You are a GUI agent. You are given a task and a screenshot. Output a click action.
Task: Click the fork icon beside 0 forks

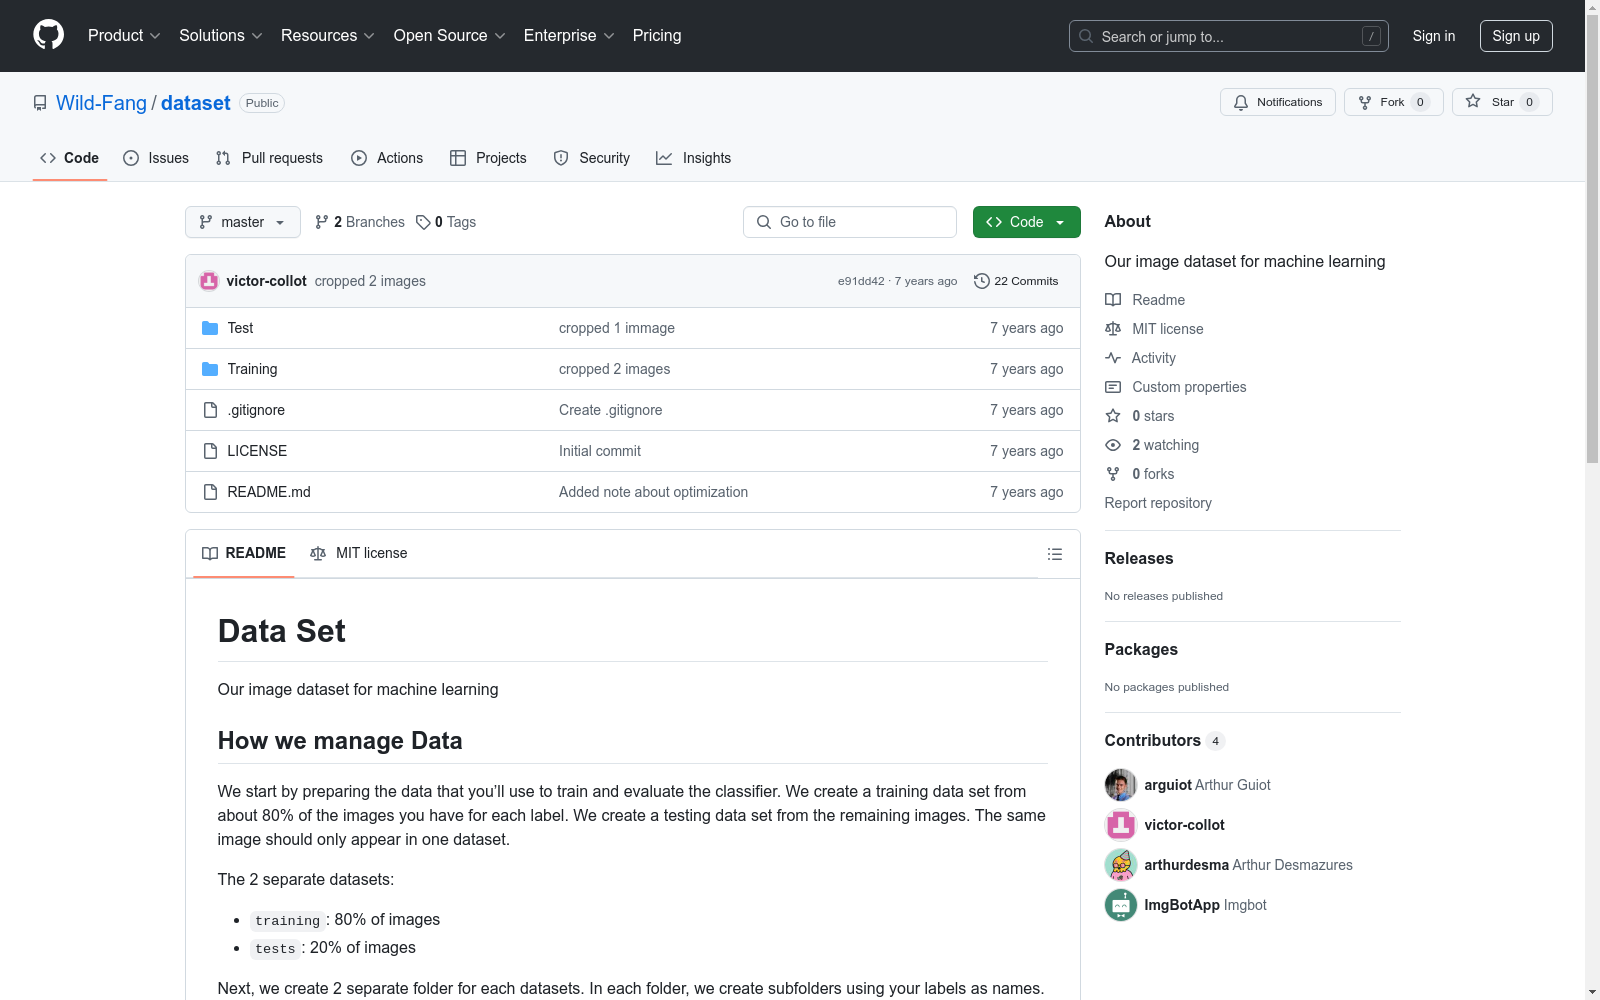click(1113, 474)
